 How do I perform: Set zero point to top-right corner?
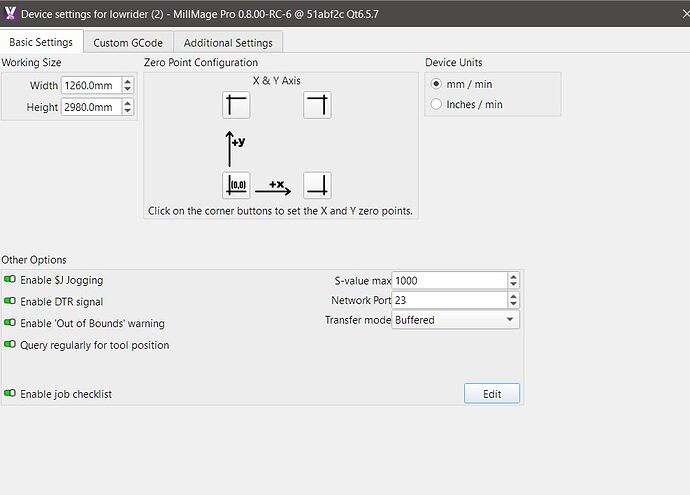pos(317,105)
